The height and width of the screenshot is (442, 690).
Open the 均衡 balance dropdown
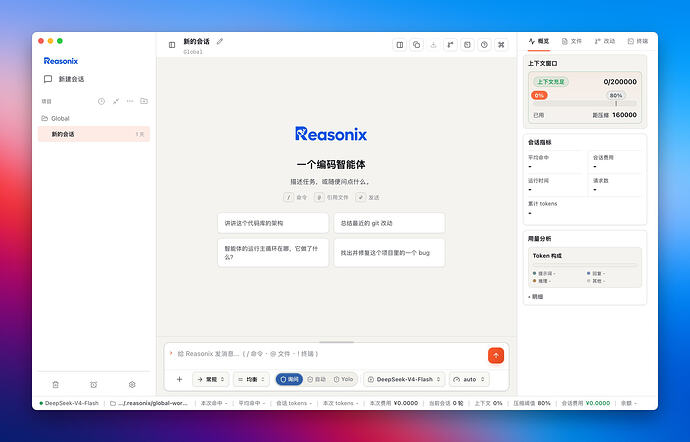(251, 379)
